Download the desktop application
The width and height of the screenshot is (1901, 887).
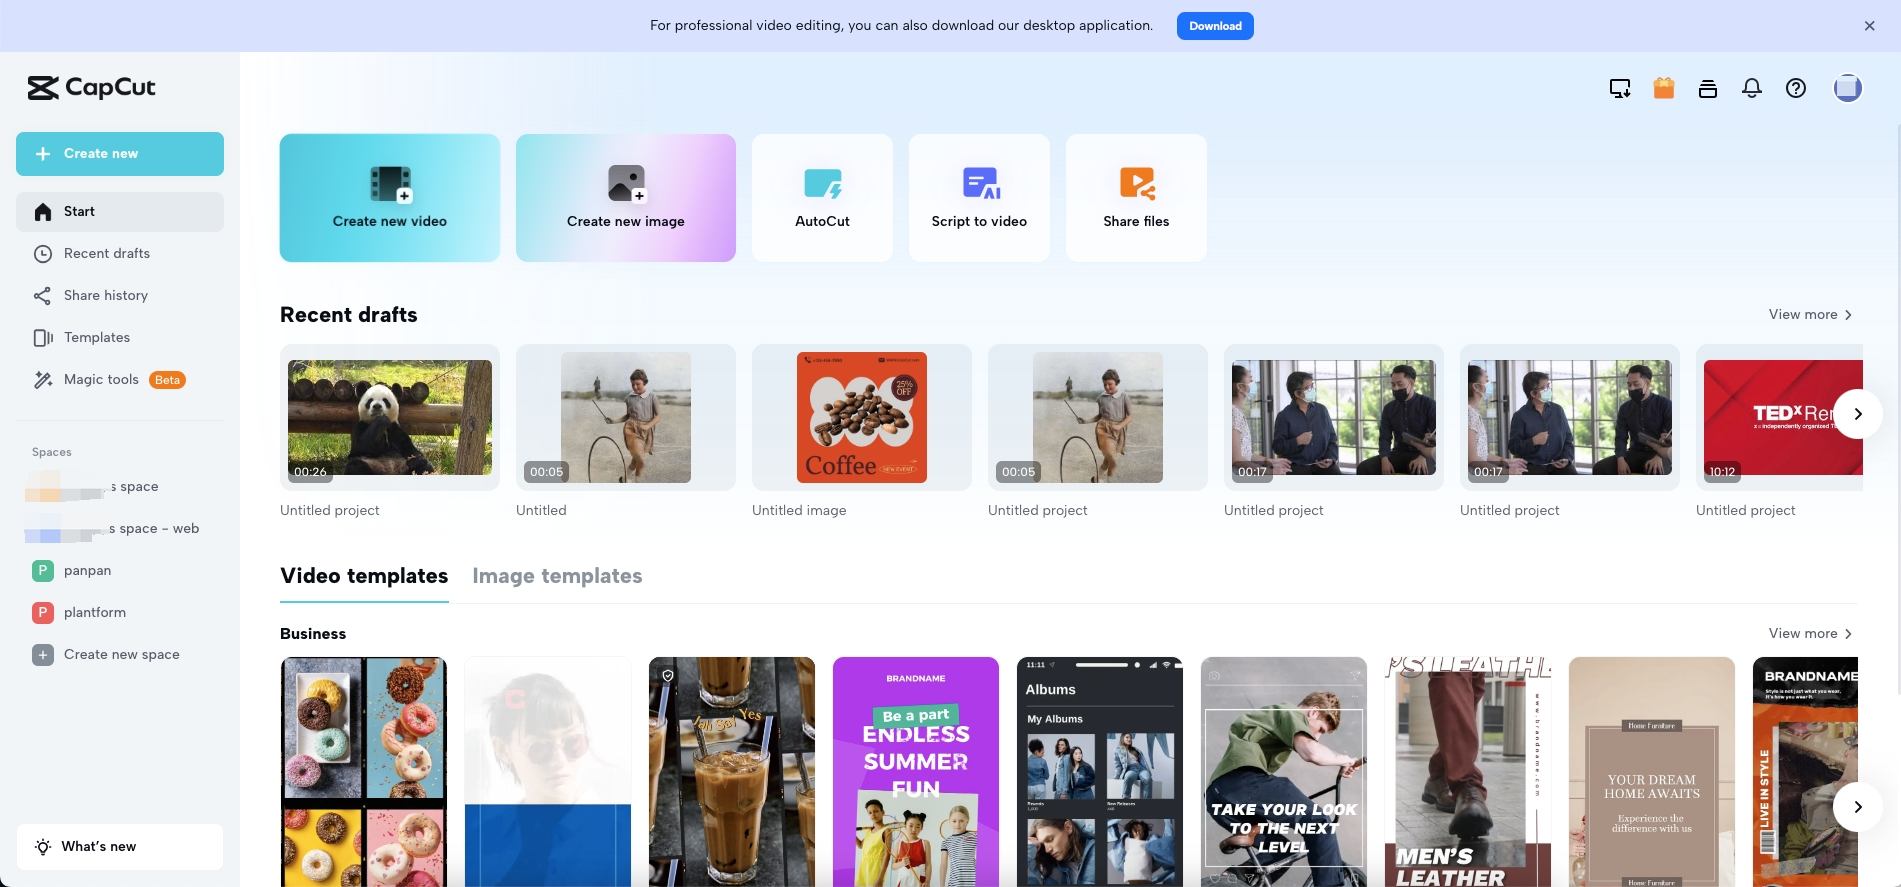tap(1215, 26)
